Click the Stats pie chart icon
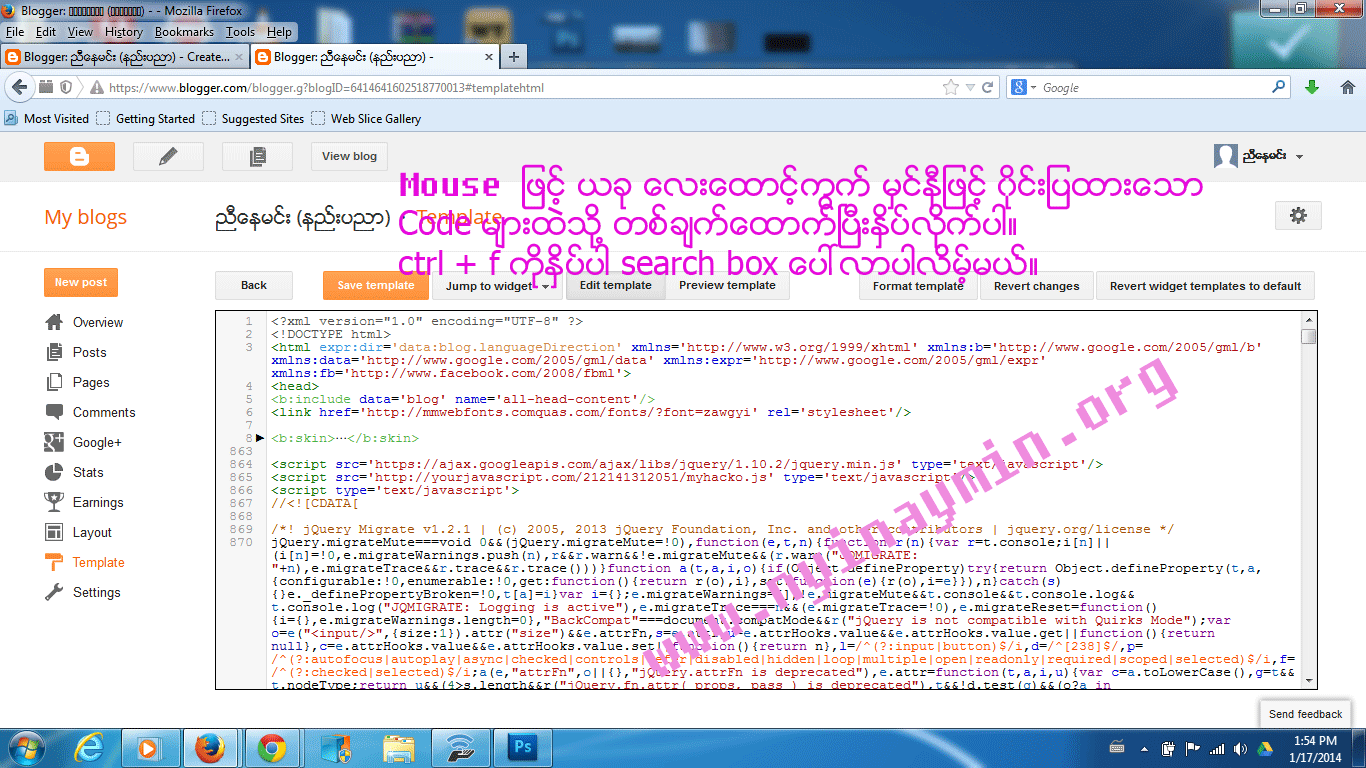Screen dimensions: 1366x768 [x=54, y=472]
